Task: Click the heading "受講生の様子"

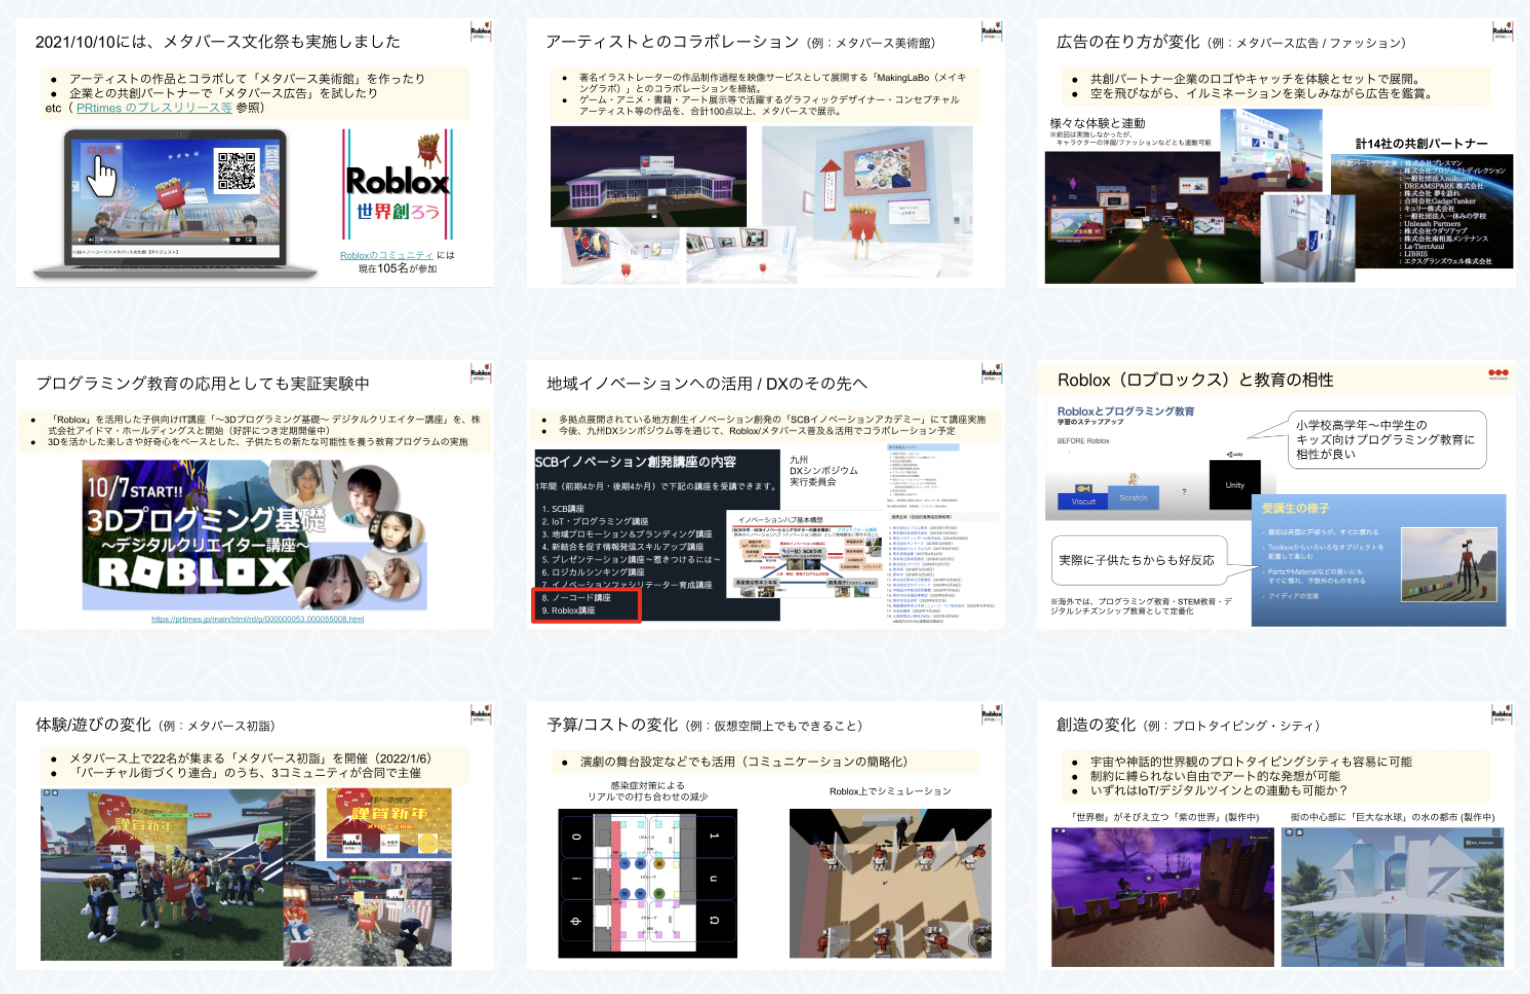Action: point(1295,509)
